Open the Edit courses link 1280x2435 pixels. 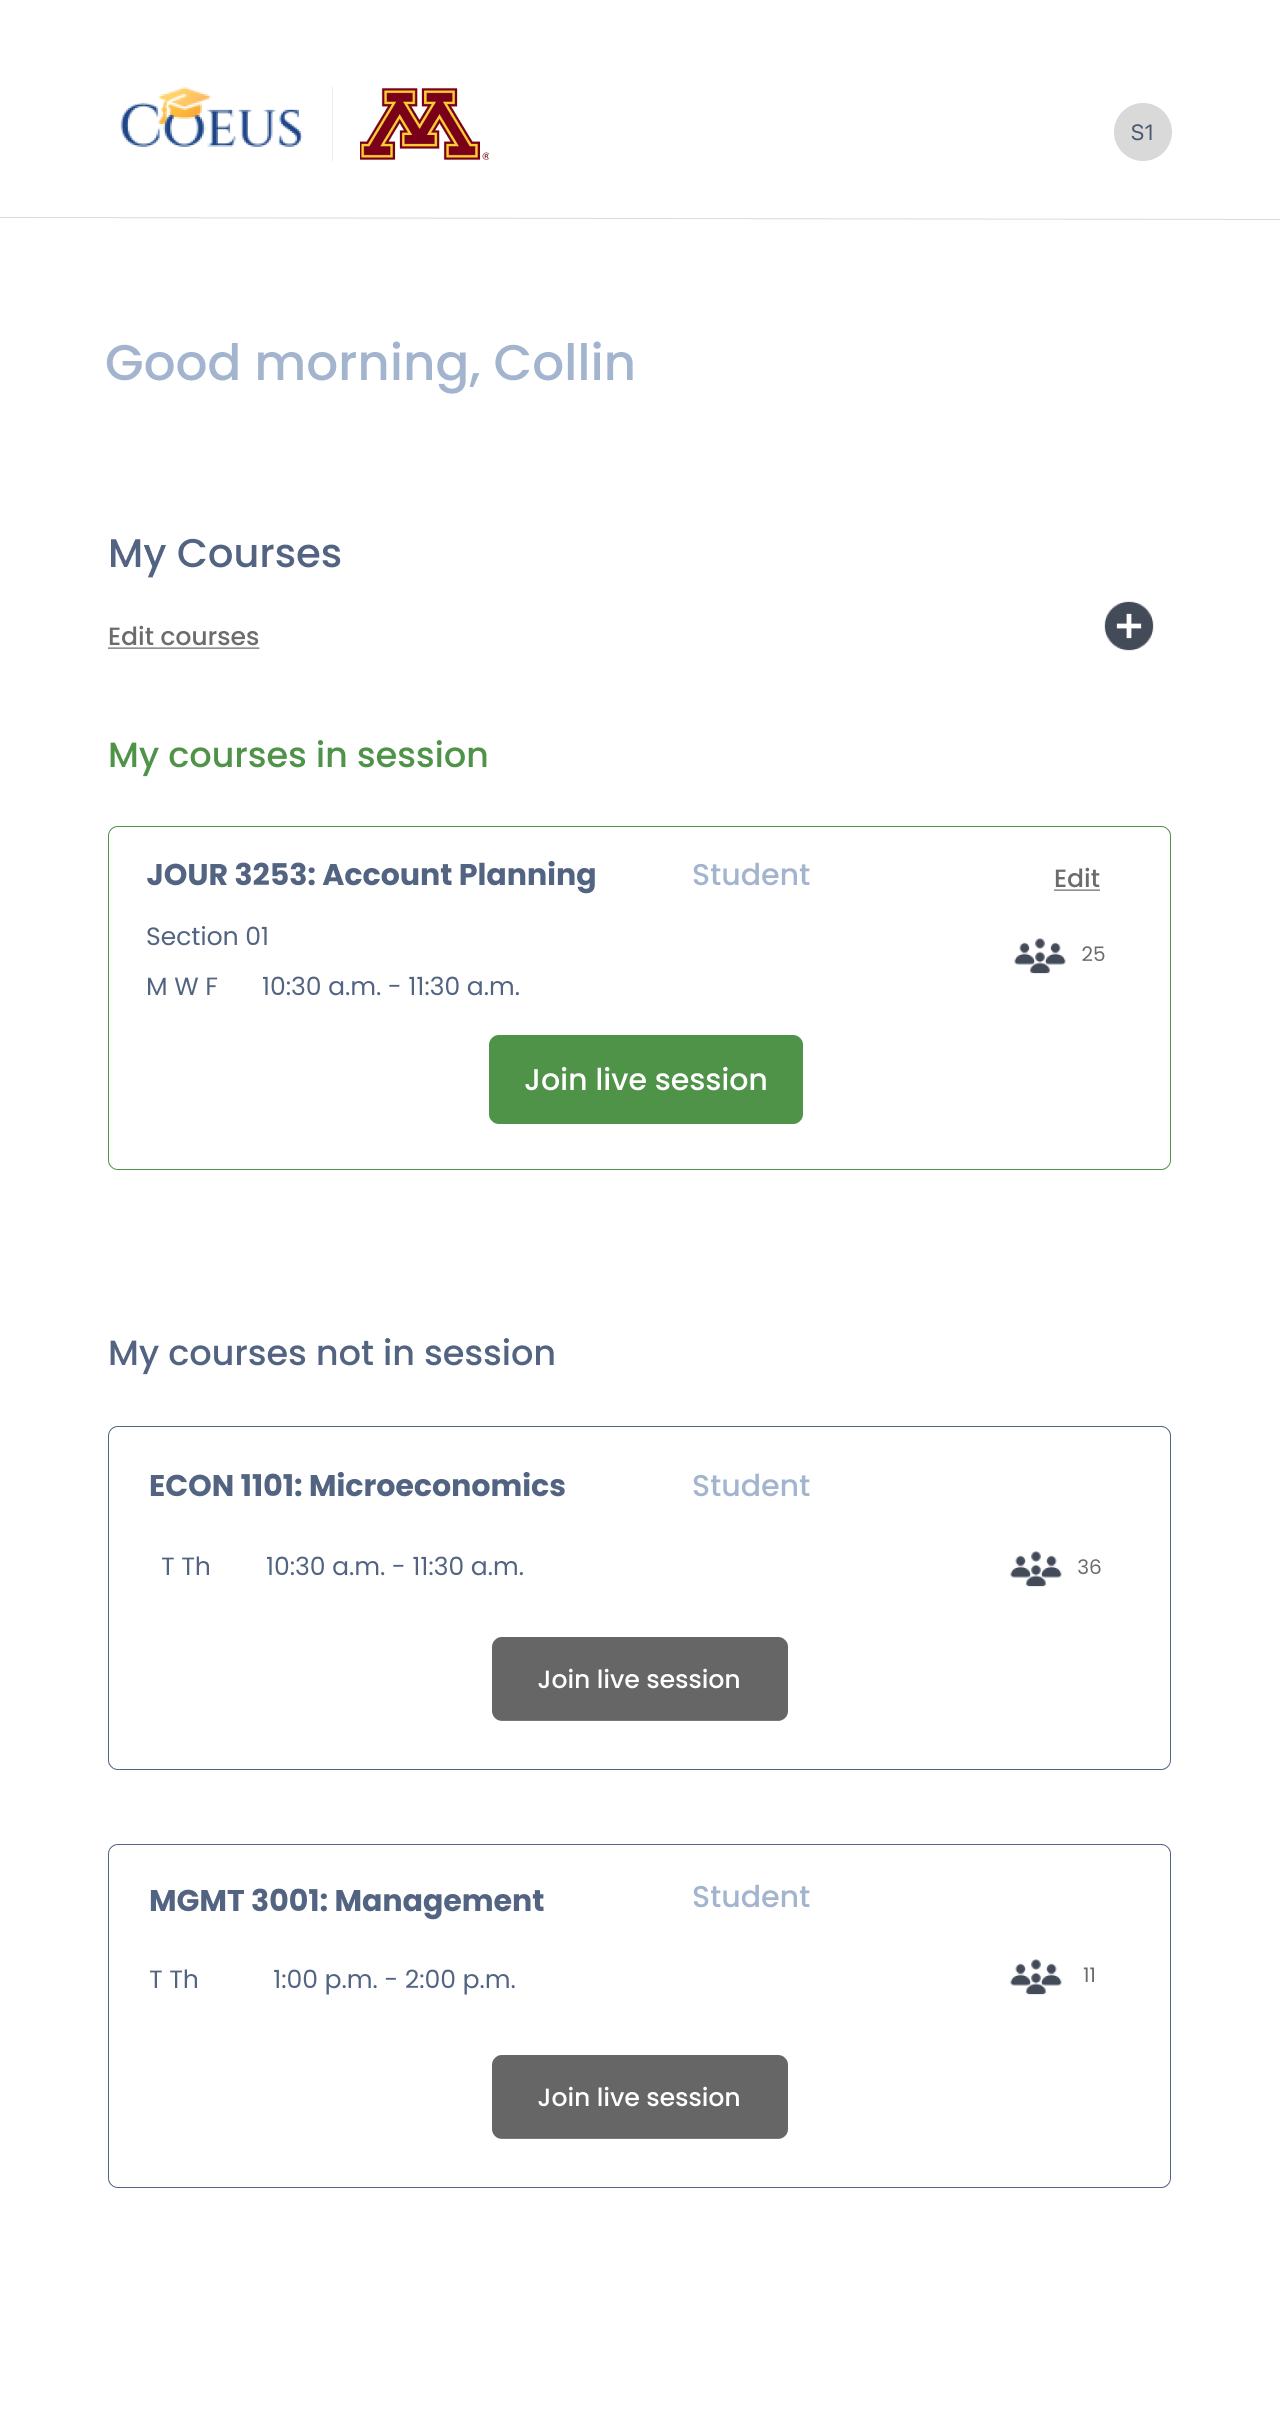click(x=183, y=637)
